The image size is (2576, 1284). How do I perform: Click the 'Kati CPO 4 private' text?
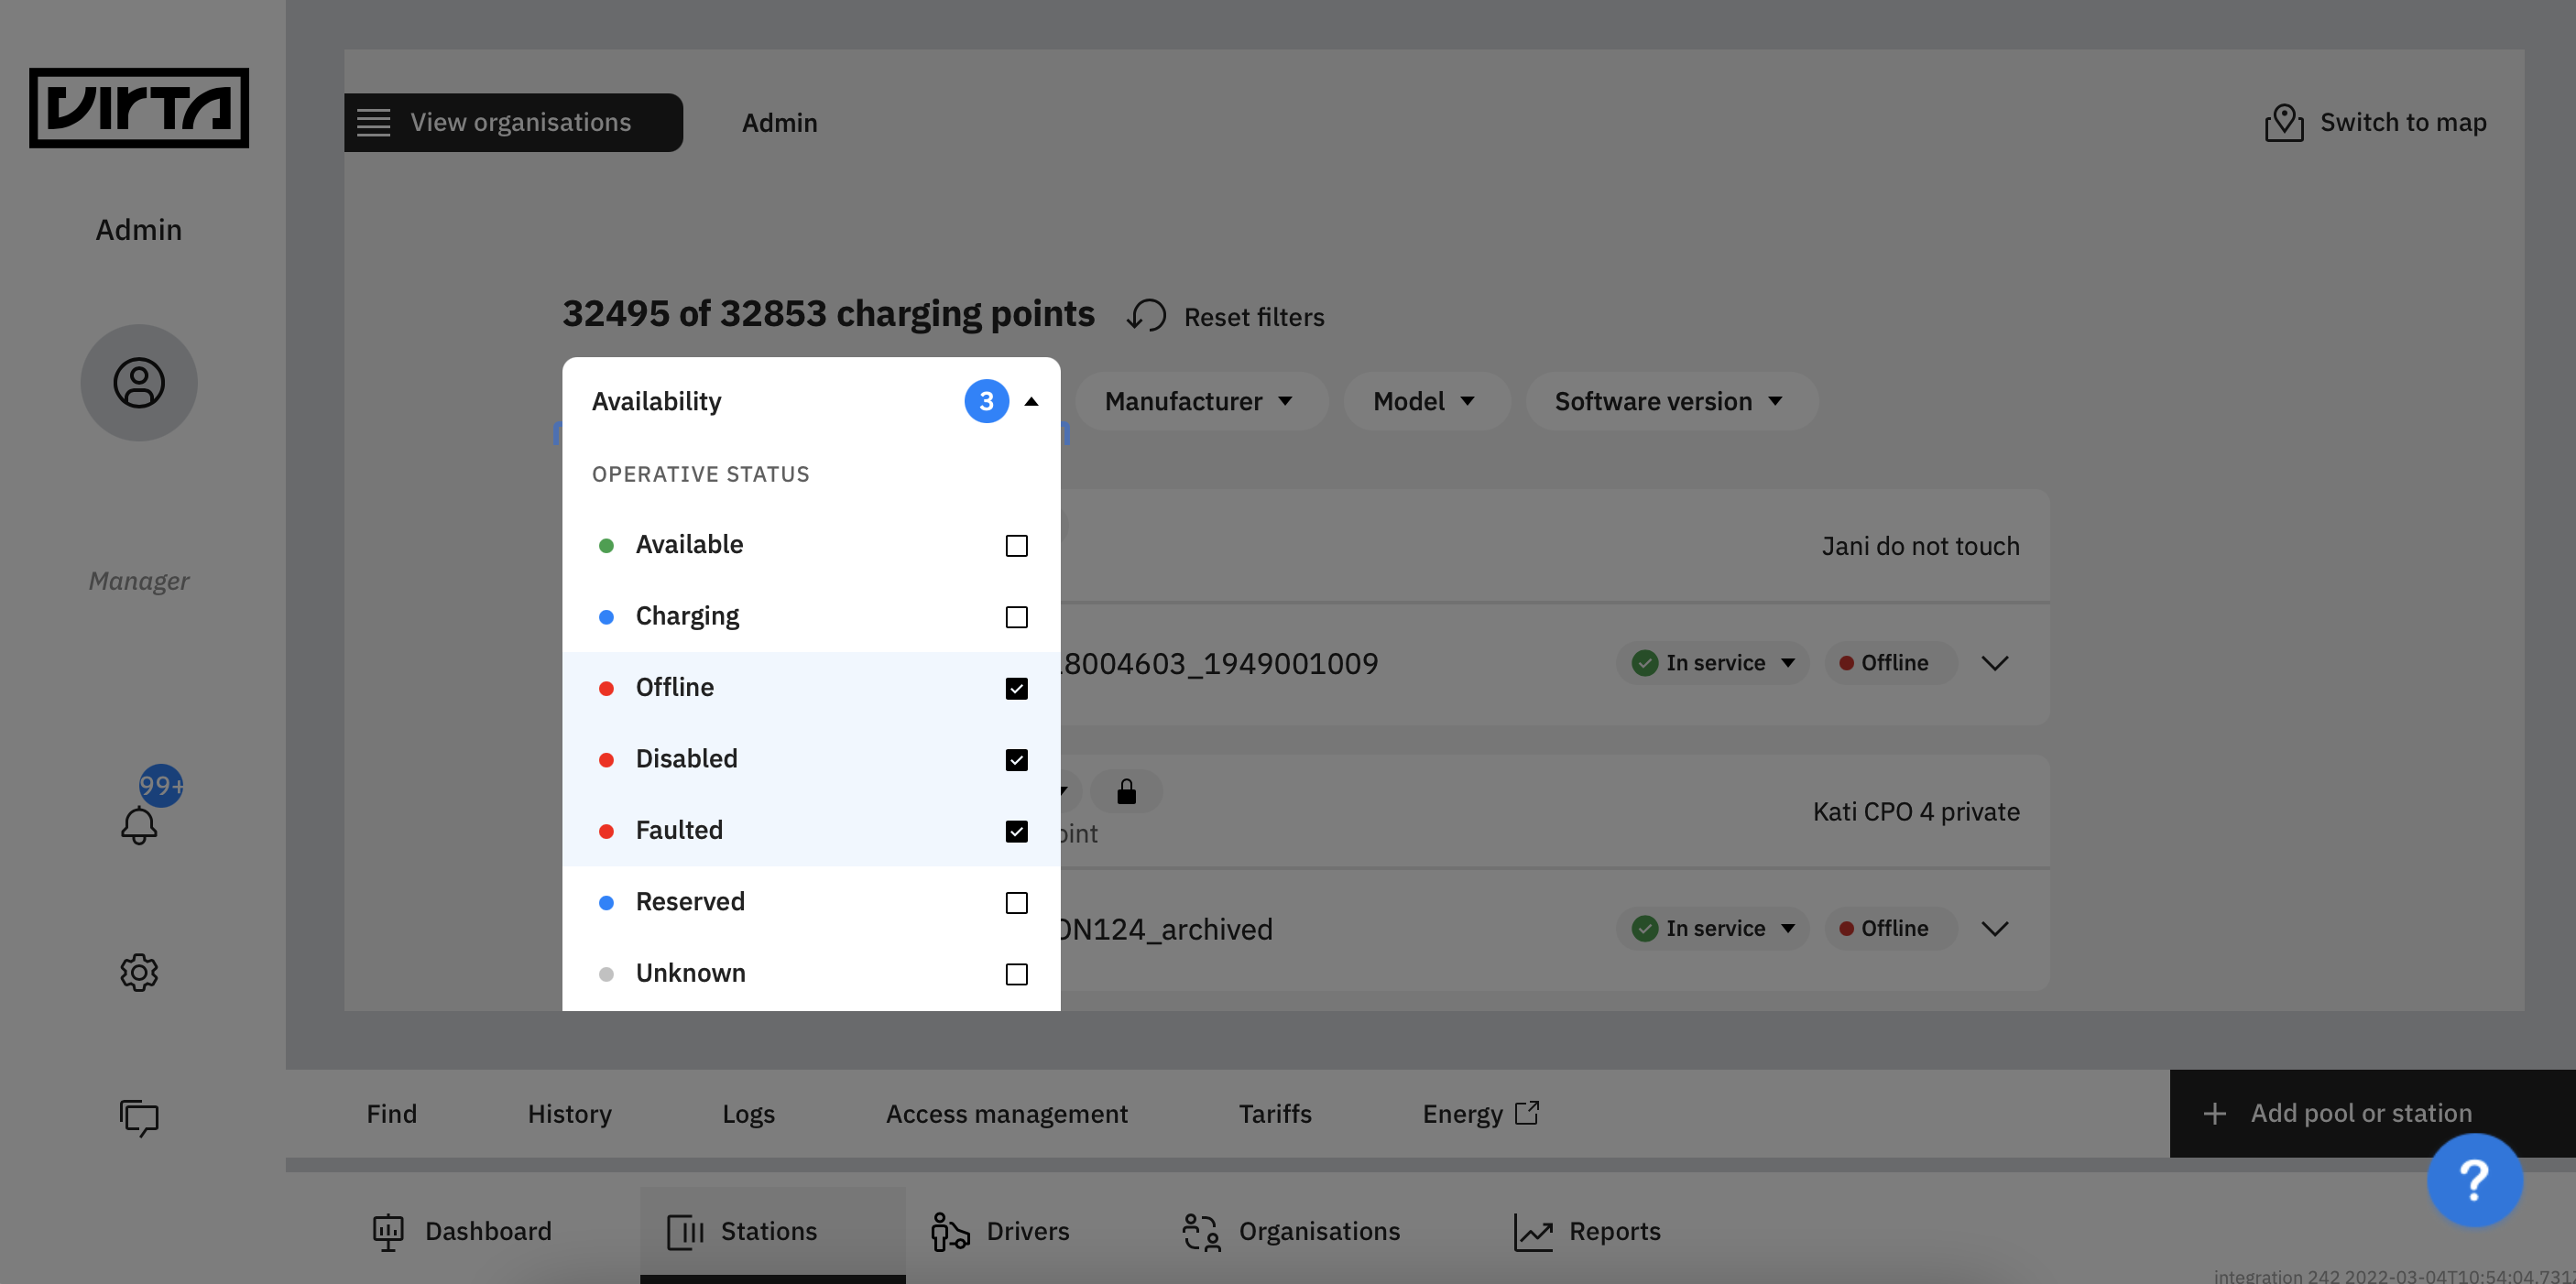click(x=1916, y=811)
